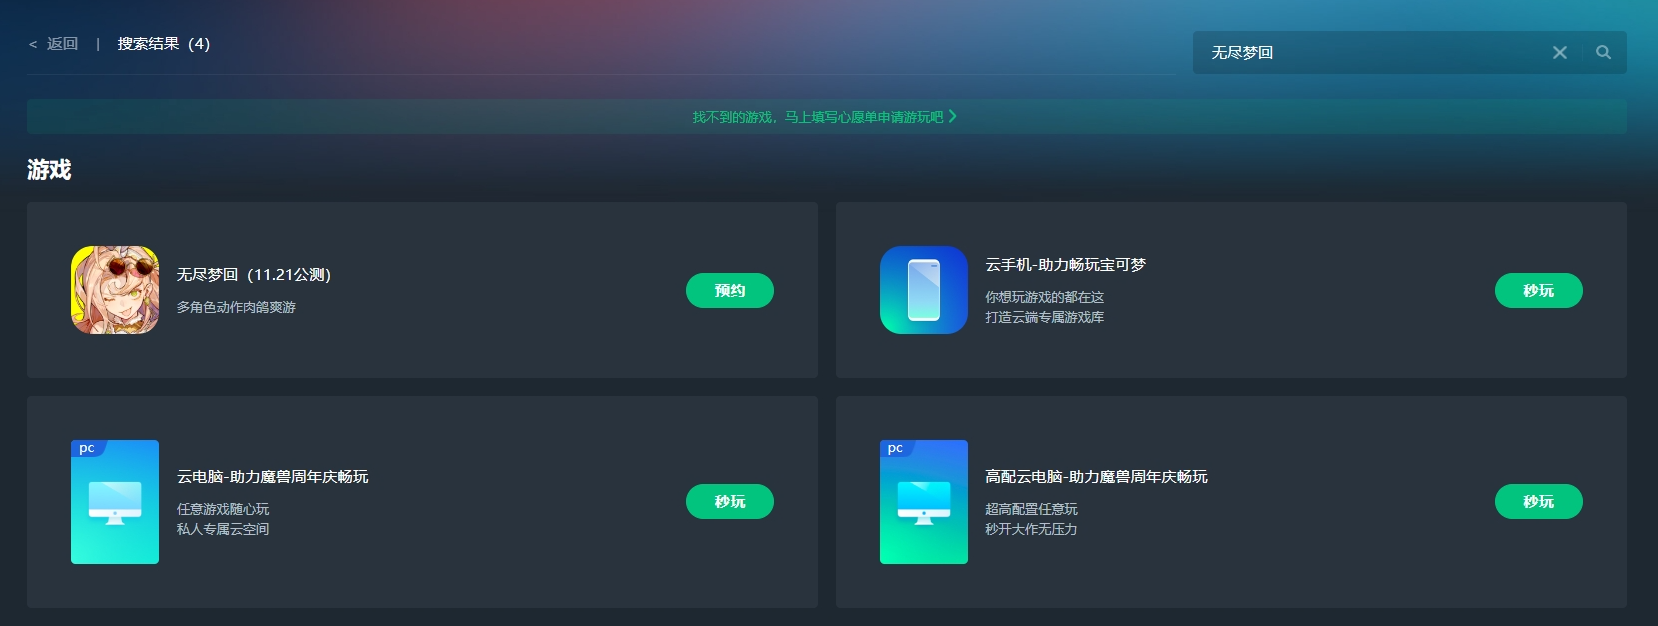This screenshot has height=626, width=1658.
Task: Select the 高配云电脑-助力魔兽周年庆畅玩 title
Action: [1096, 477]
